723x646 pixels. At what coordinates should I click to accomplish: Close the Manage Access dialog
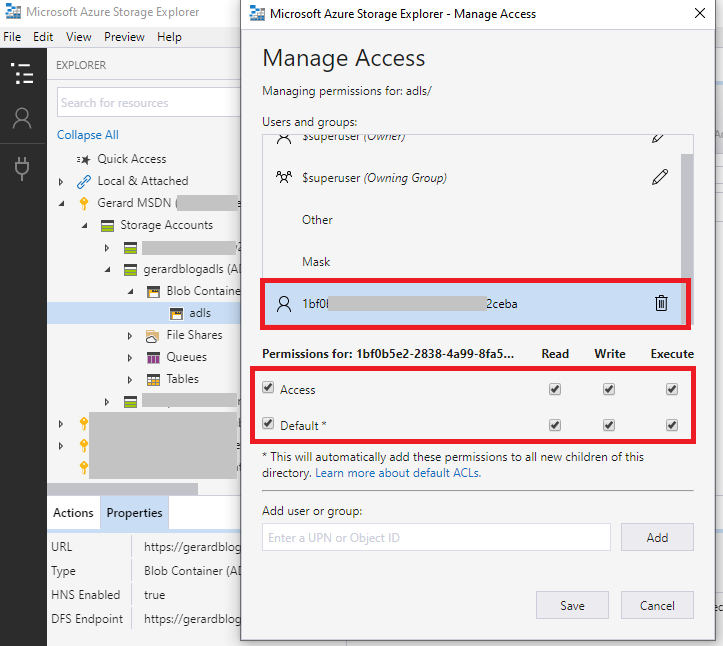coord(699,13)
